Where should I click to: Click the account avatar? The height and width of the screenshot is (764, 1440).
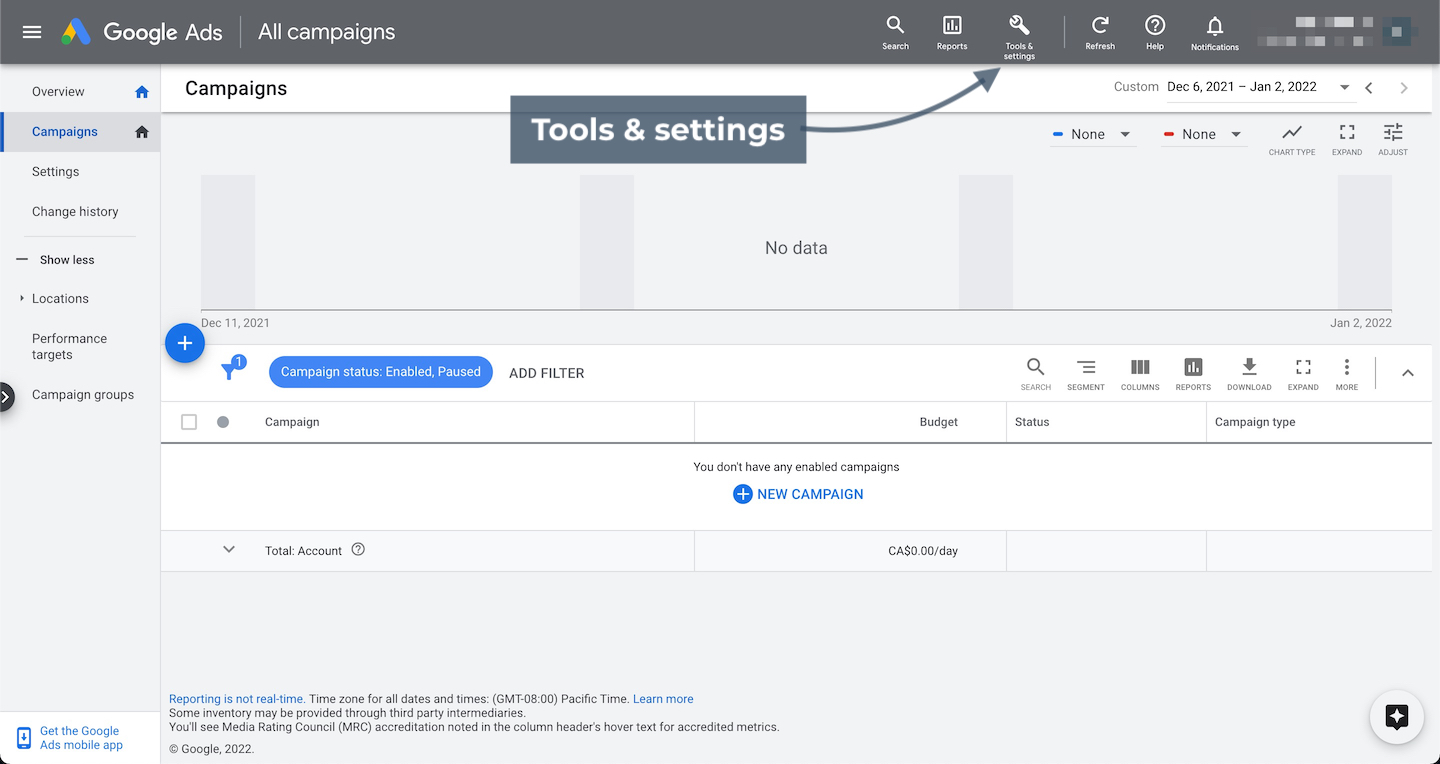1397,33
